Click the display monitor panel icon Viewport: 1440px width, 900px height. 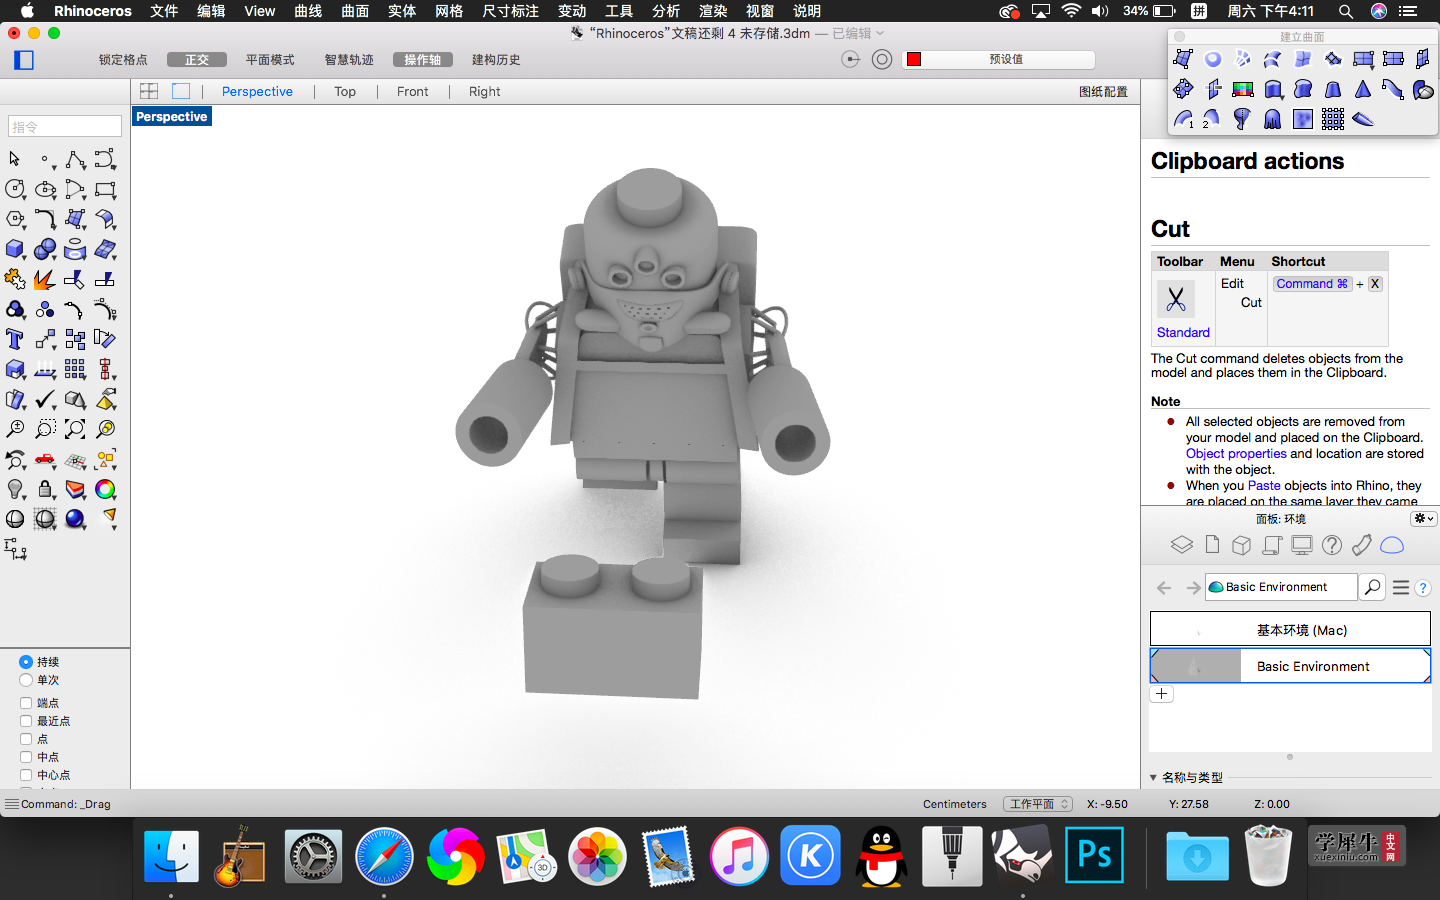[1302, 545]
